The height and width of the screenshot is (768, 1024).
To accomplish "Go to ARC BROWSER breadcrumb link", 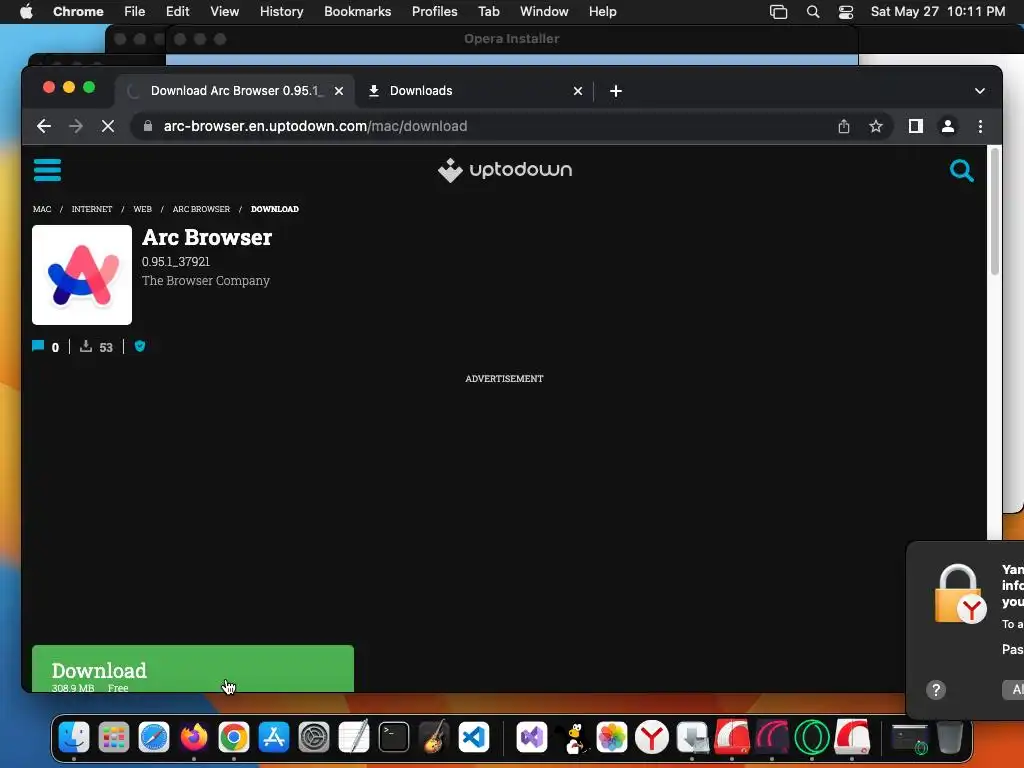I will (201, 209).
